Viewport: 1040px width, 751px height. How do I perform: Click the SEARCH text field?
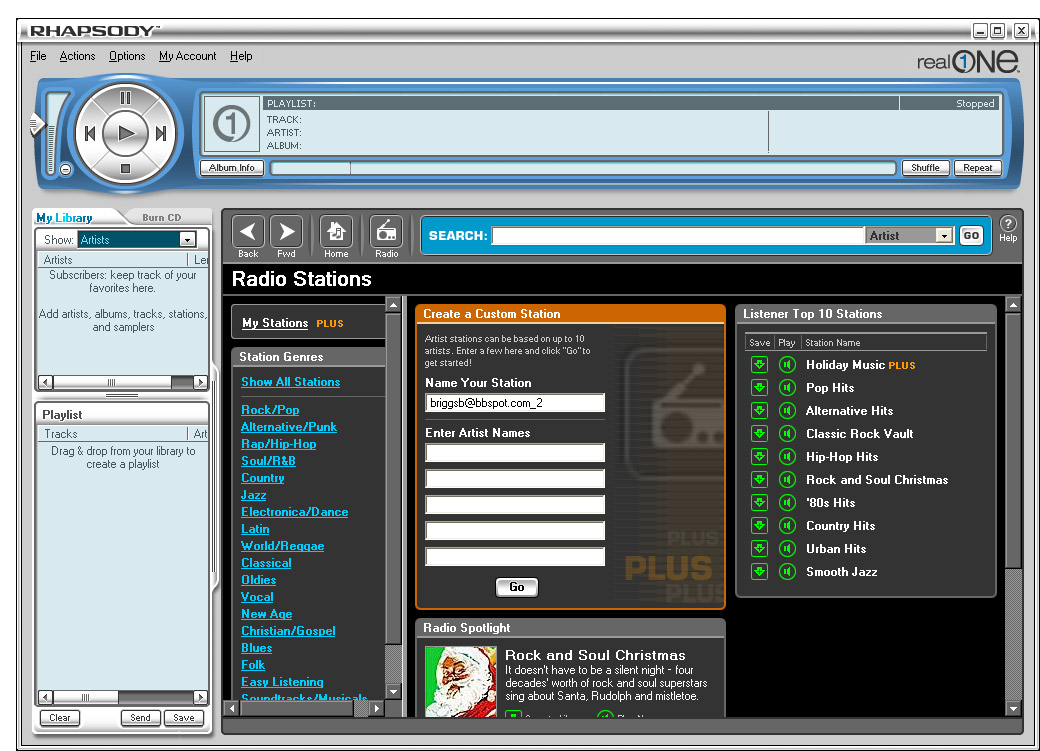coord(678,236)
